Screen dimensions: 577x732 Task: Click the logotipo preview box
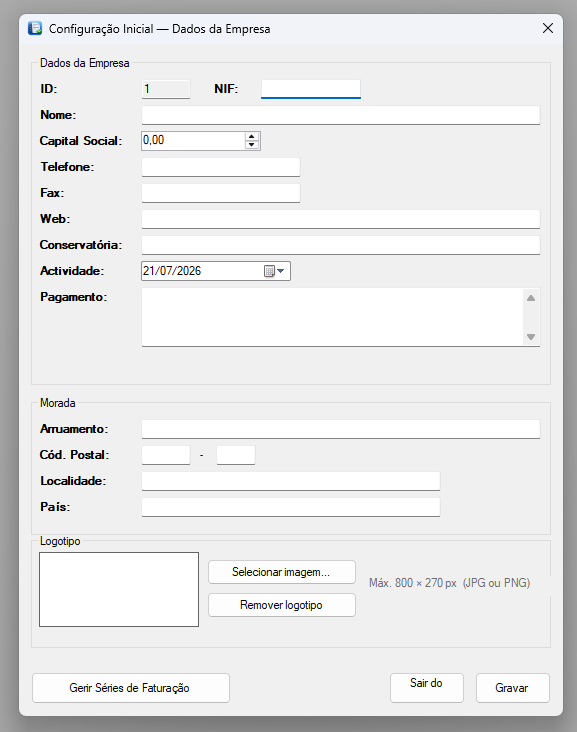click(119, 590)
